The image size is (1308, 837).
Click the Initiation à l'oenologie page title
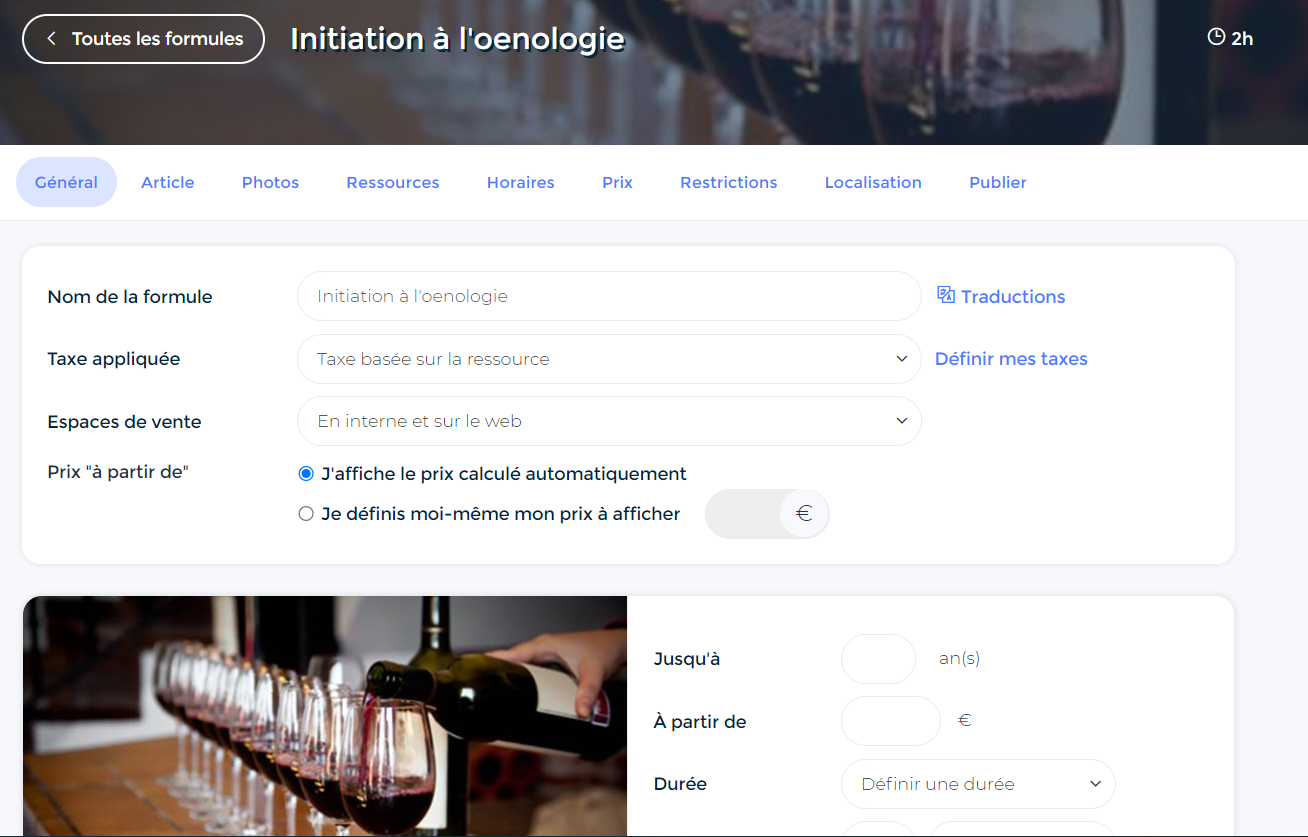click(x=457, y=39)
